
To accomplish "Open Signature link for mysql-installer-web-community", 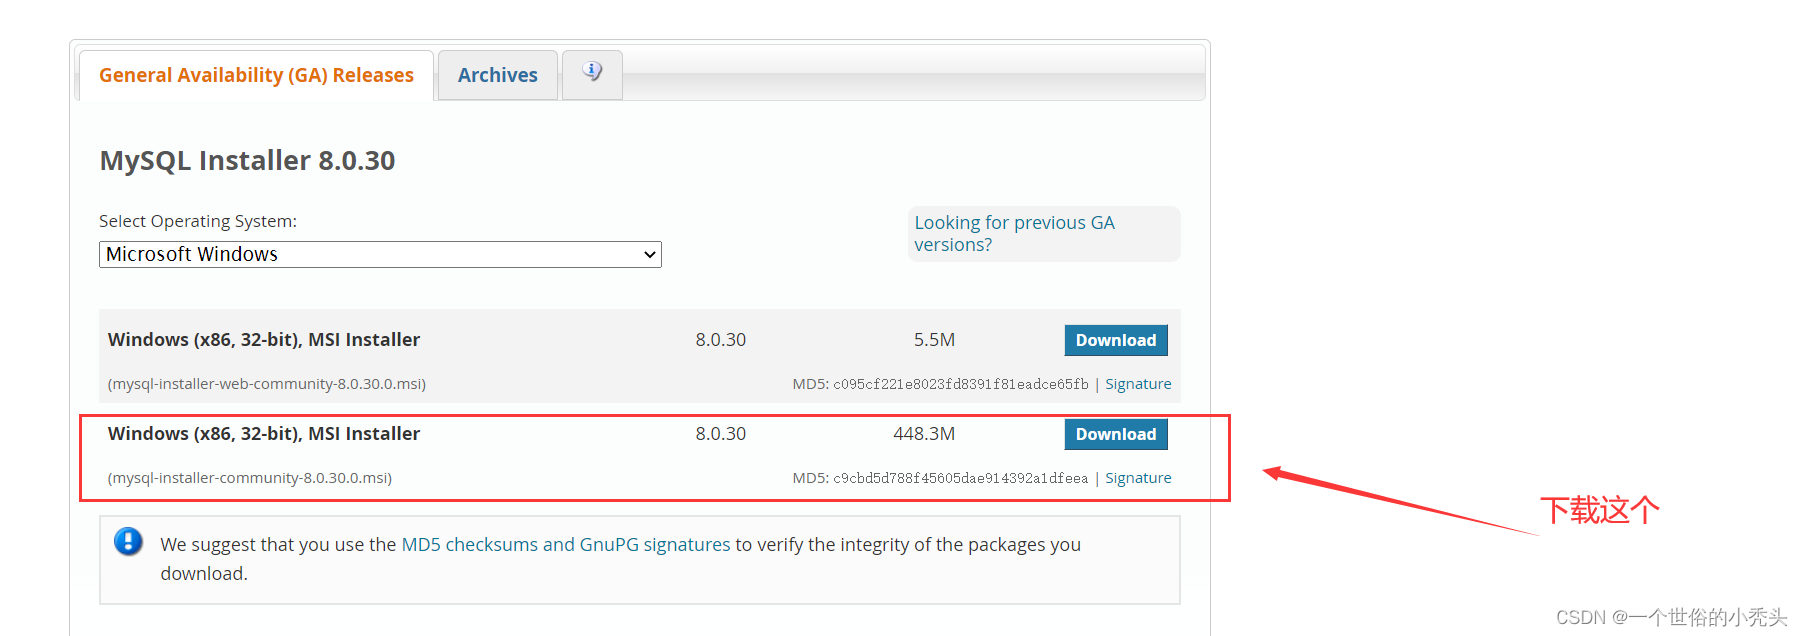I will pyautogui.click(x=1138, y=384).
